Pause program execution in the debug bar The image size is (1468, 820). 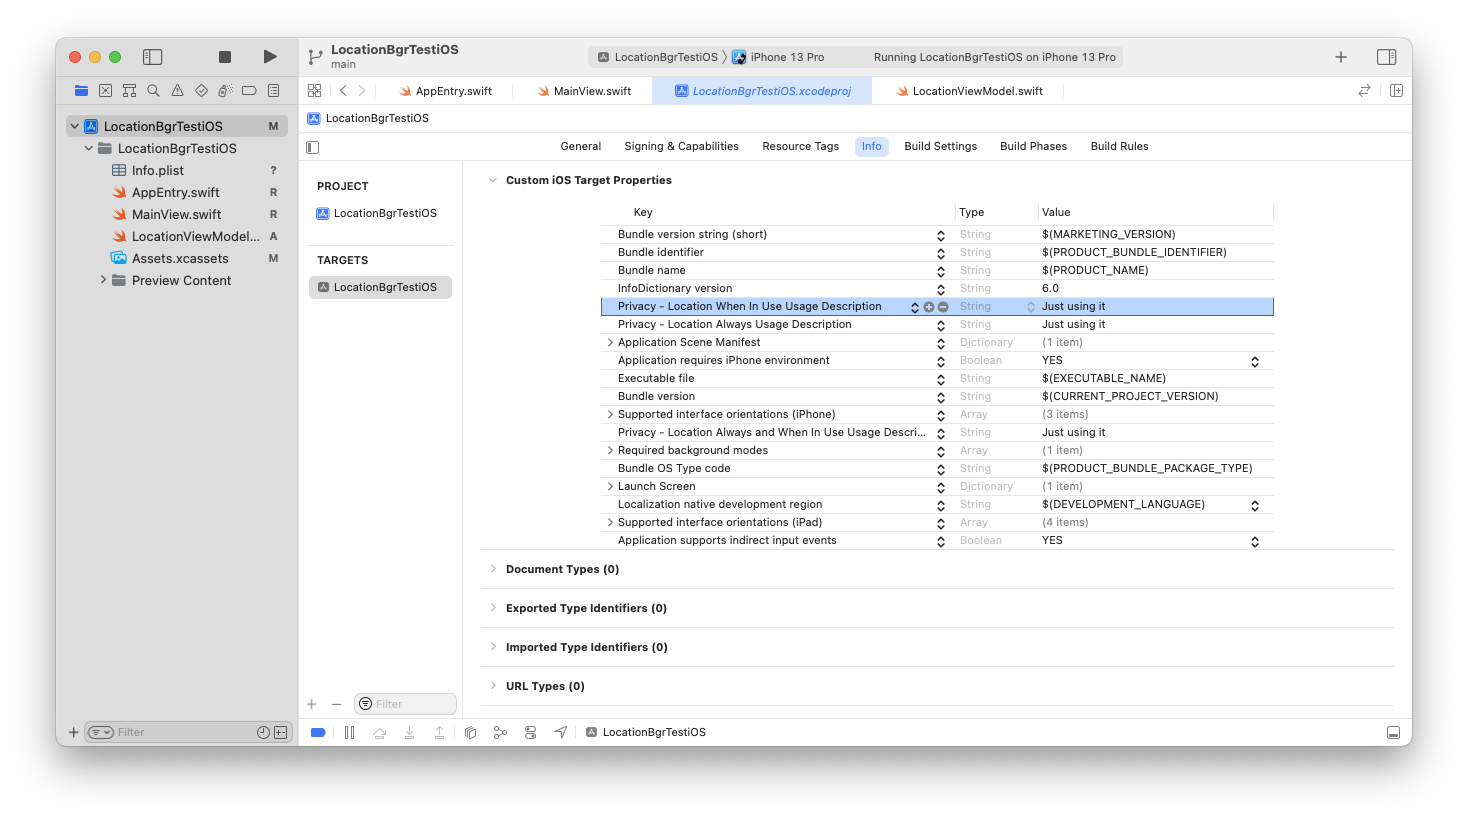pyautogui.click(x=349, y=732)
